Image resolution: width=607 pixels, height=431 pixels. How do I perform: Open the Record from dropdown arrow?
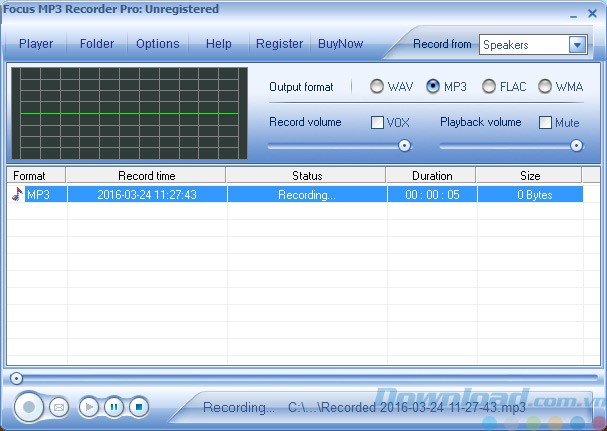tap(577, 45)
